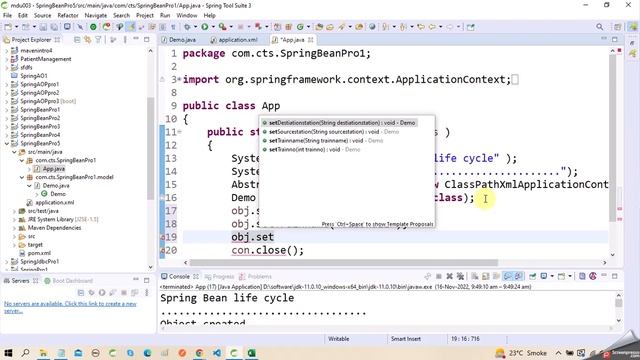Viewport: 640px width, 360px height.
Task: Click the Remove Launch X icon in Console
Action: click(x=449, y=276)
